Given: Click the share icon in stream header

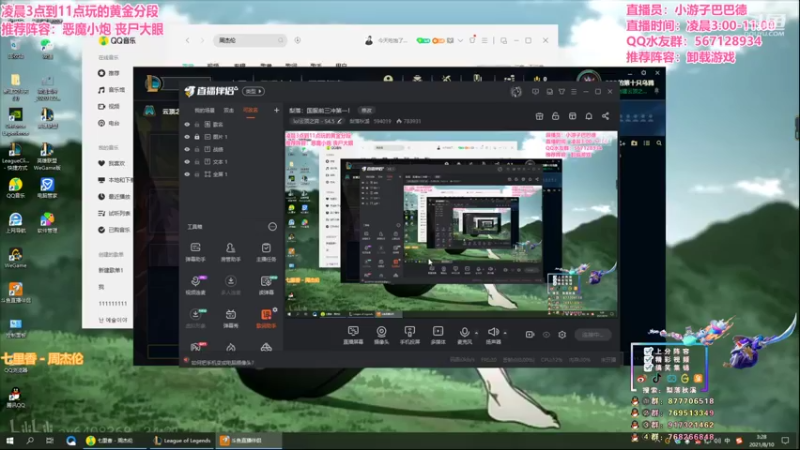Looking at the screenshot, I should coord(605,116).
